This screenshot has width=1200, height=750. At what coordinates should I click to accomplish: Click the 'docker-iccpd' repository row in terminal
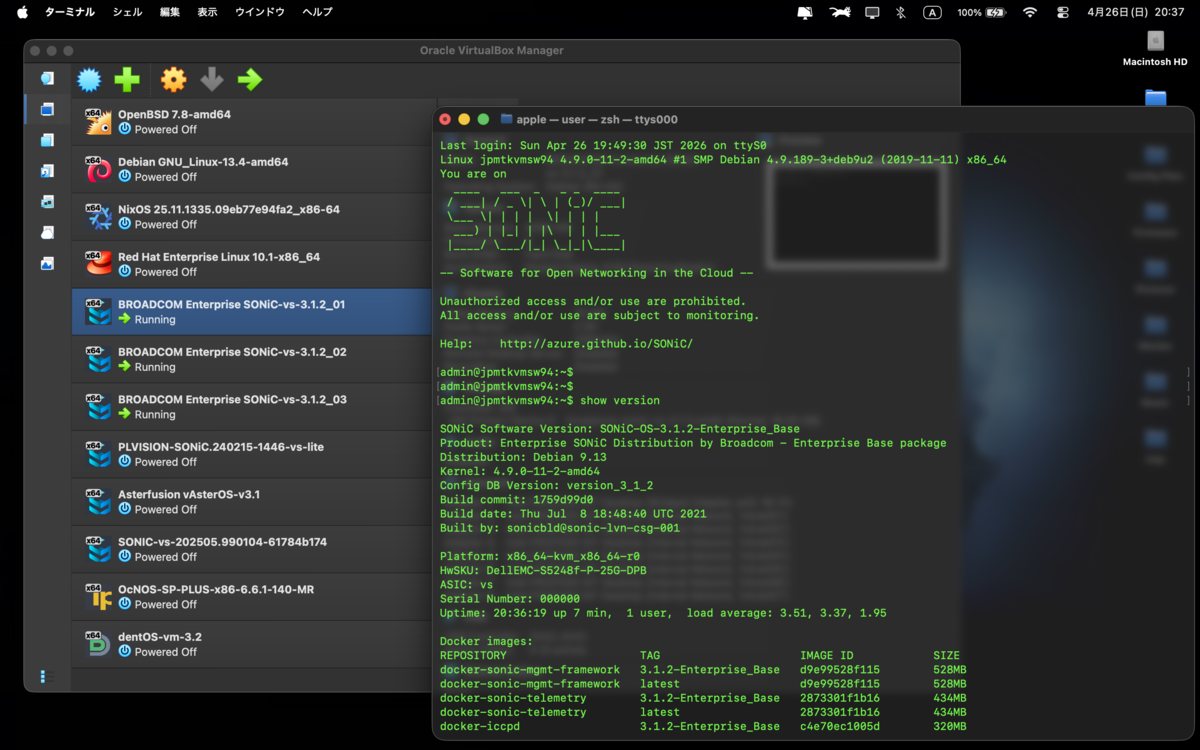(x=703, y=726)
